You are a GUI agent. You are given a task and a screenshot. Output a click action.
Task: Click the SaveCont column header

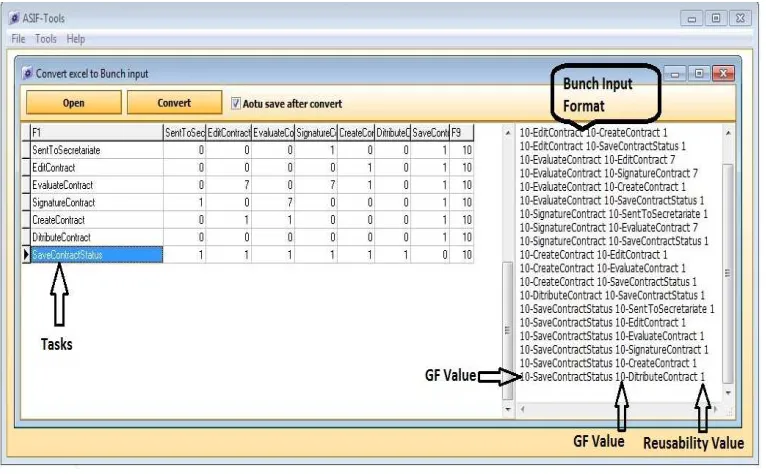click(430, 132)
